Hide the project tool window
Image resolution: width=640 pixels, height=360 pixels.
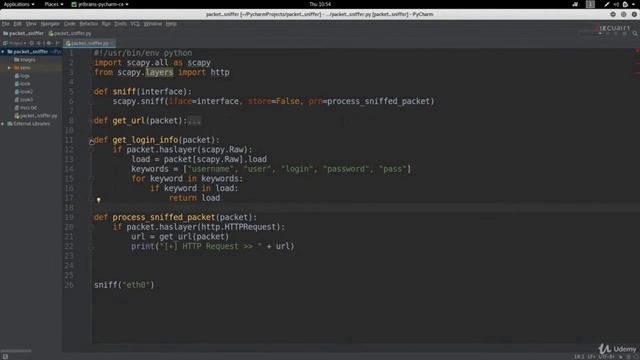click(x=57, y=43)
